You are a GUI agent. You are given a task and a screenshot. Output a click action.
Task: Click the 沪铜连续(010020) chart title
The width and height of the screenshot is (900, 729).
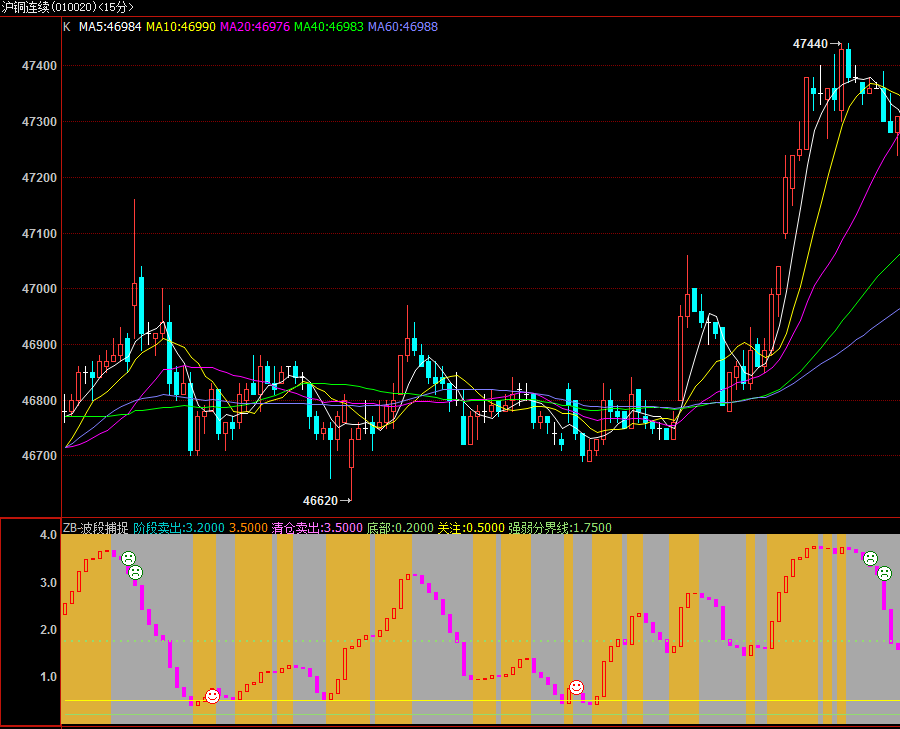pos(67,7)
